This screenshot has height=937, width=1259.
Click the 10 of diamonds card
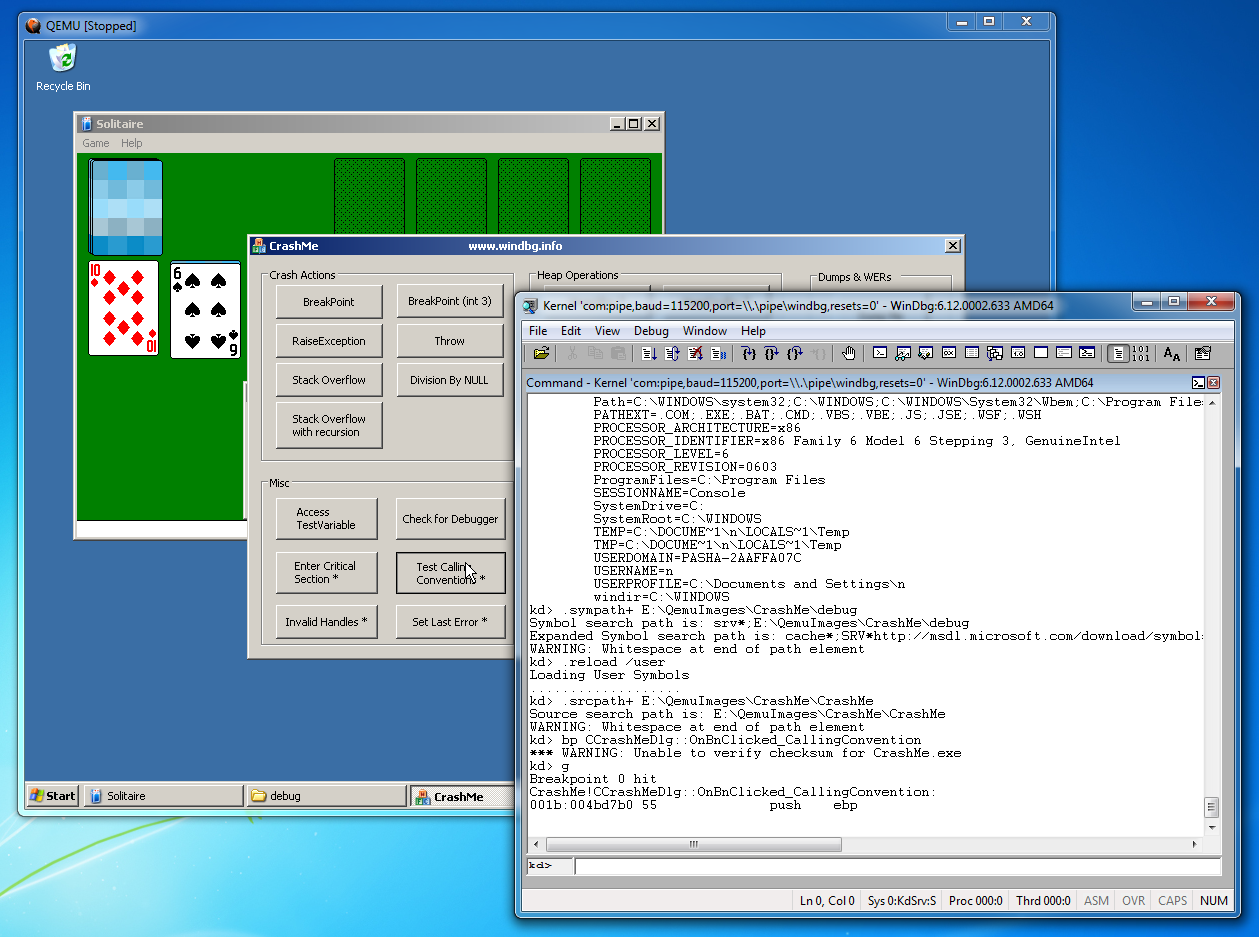click(x=123, y=308)
